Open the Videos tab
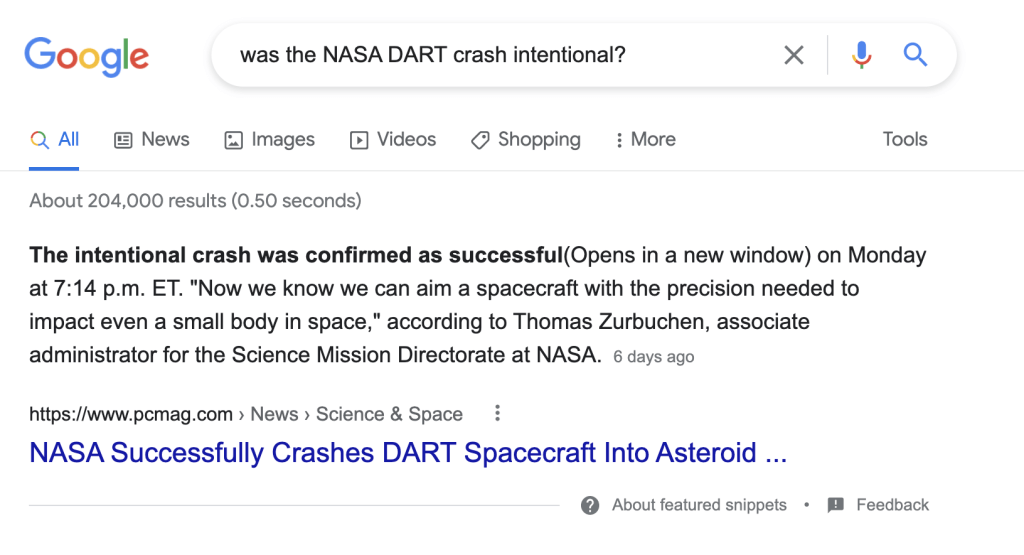 [x=392, y=140]
